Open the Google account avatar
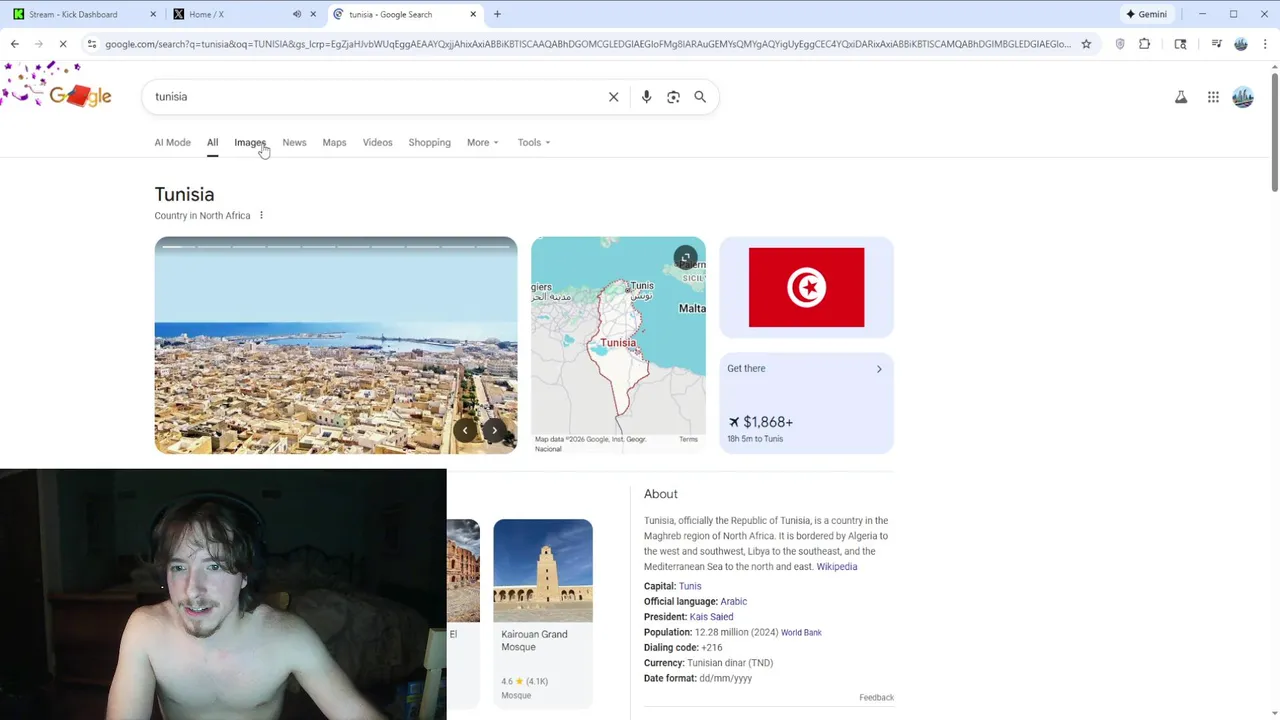This screenshot has width=1280, height=720. pos(1243,97)
